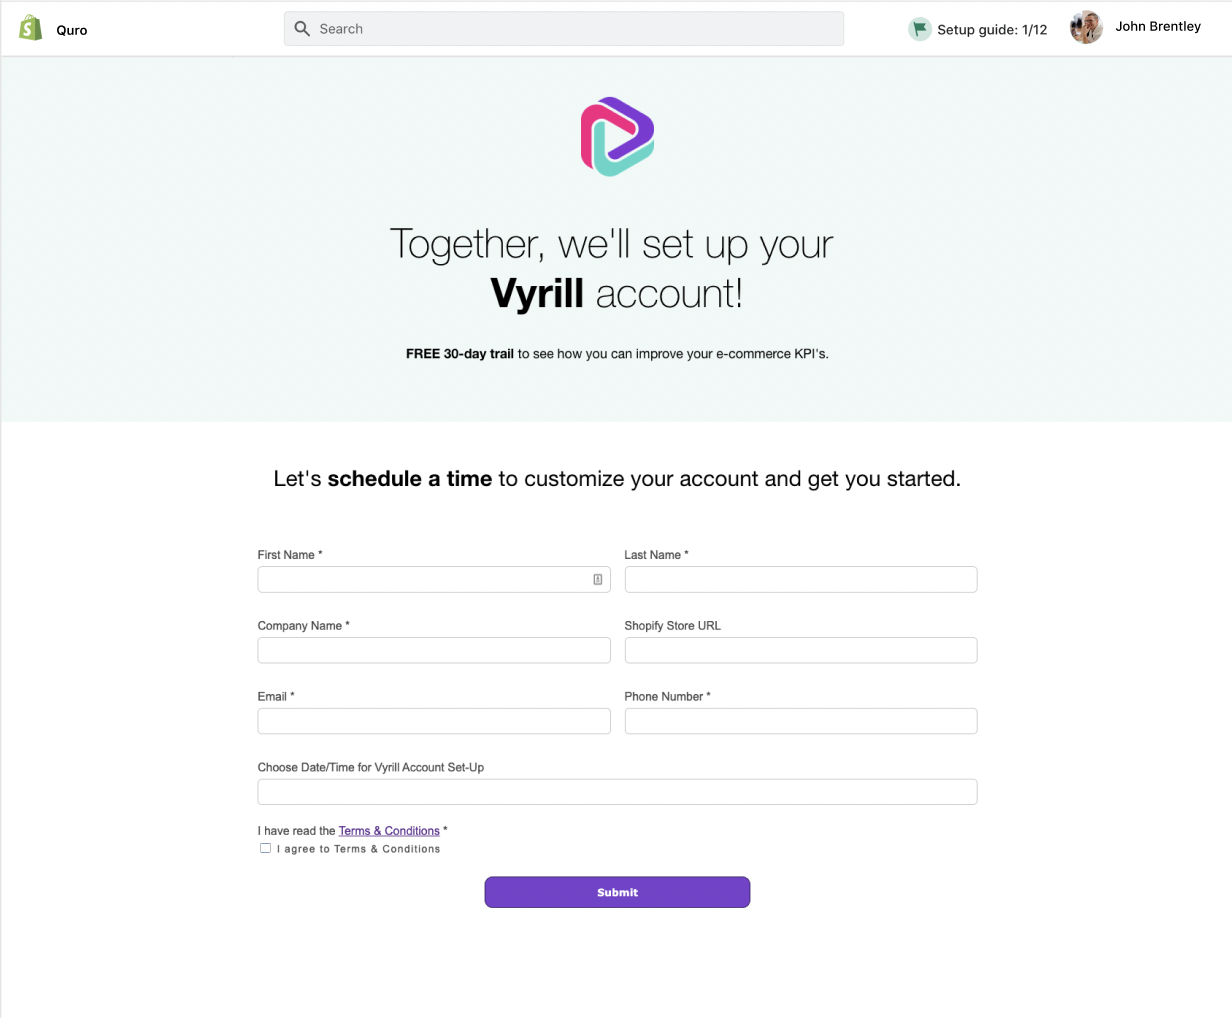Select the First Name input field
Screen dimensions: 1232x1018
(434, 579)
